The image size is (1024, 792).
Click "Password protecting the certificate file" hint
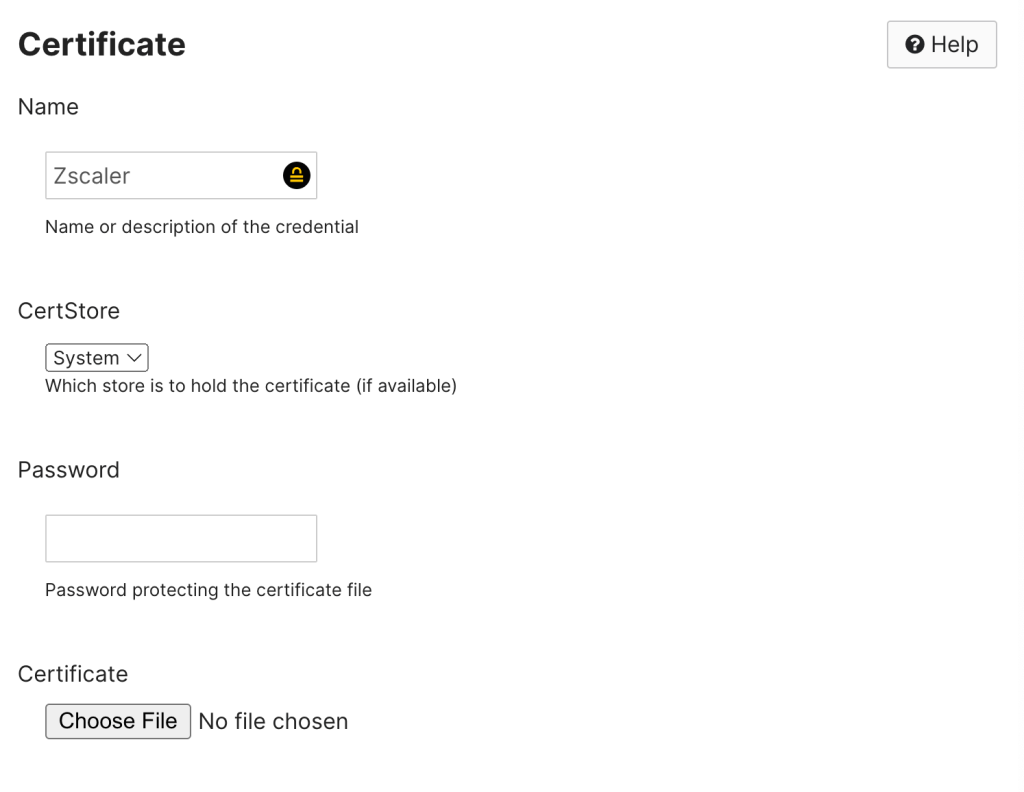208,590
